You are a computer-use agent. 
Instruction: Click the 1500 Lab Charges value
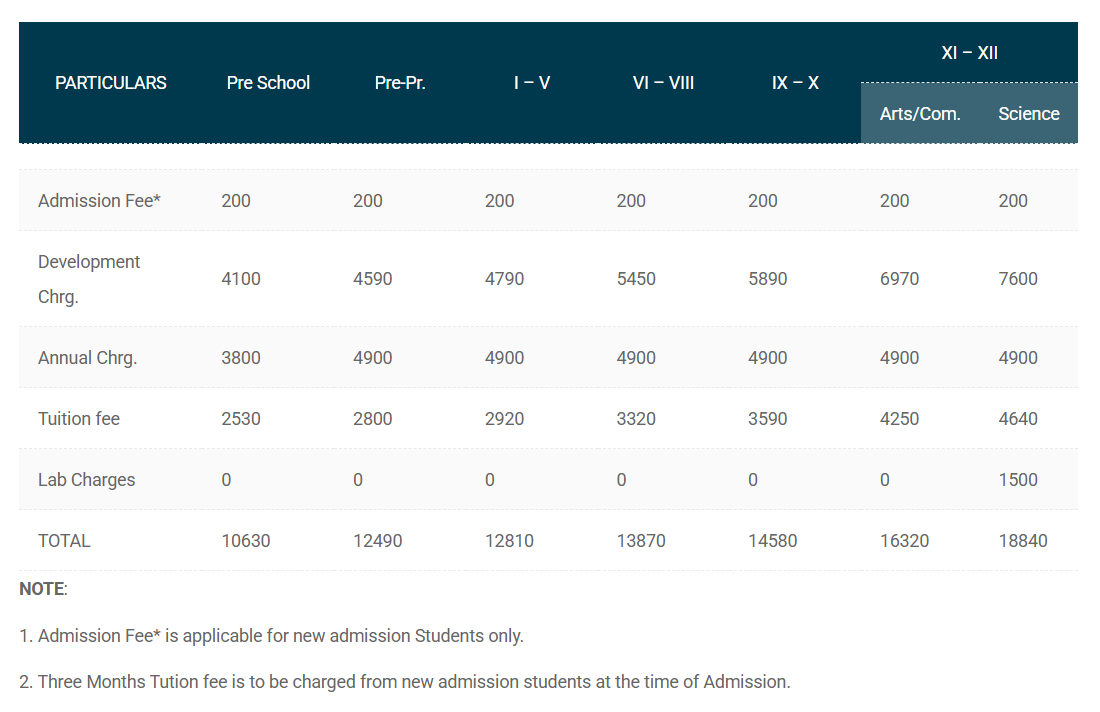point(1018,479)
